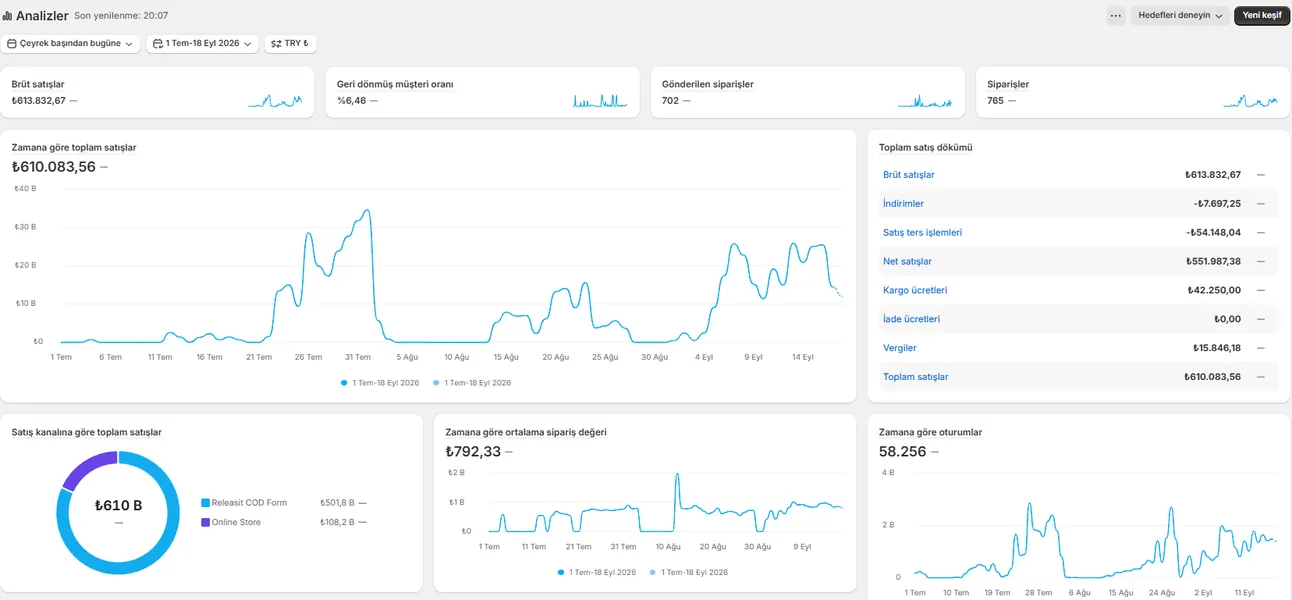Click the ₺613.832,67 value in Brüt satışlar card
This screenshot has width=1292, height=600.
pyautogui.click(x=39, y=100)
